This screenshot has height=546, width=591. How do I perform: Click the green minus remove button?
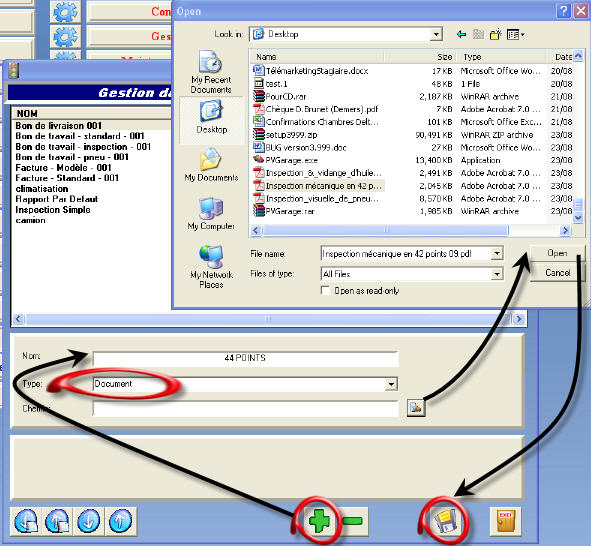[353, 521]
